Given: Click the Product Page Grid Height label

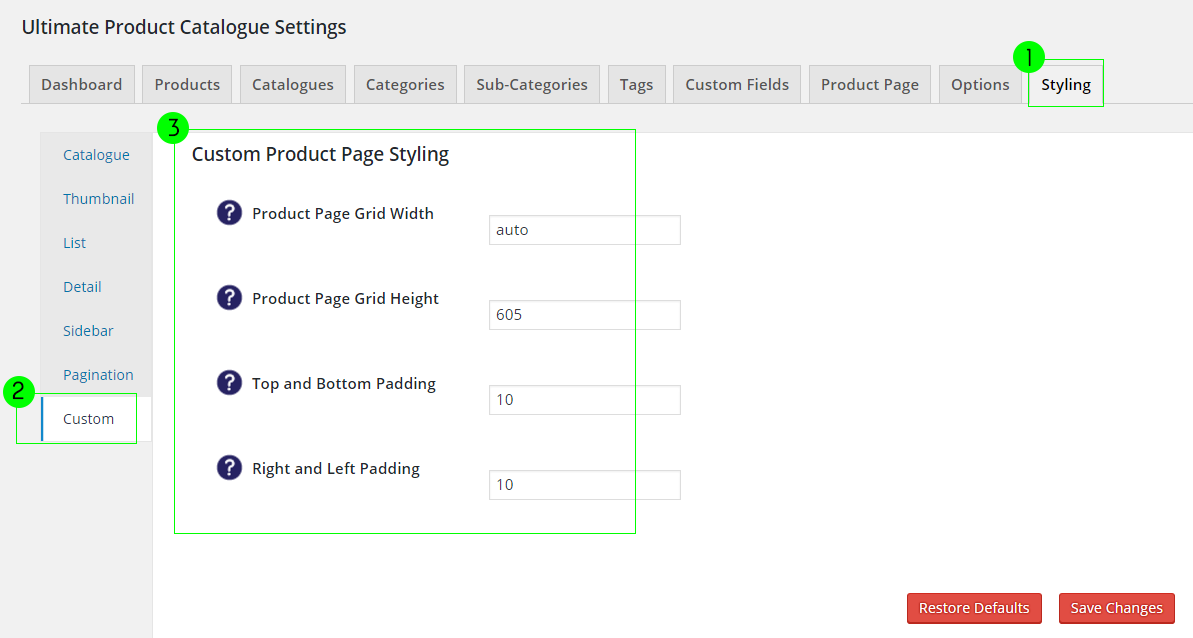Looking at the screenshot, I should tap(345, 299).
